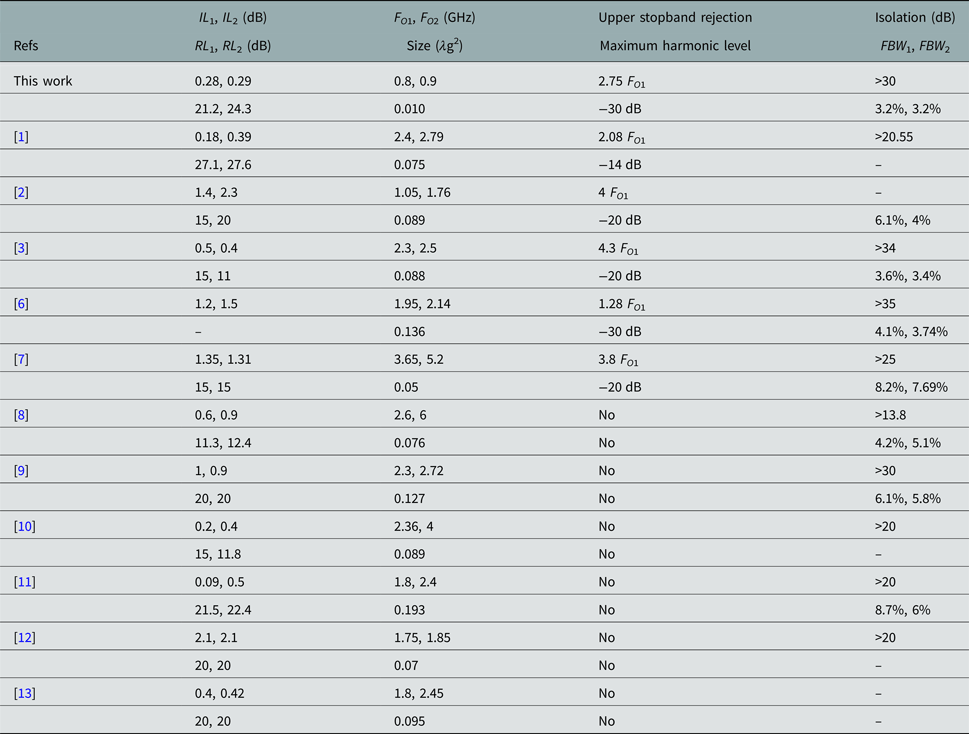Click the reference [9] link

[x=21, y=470]
